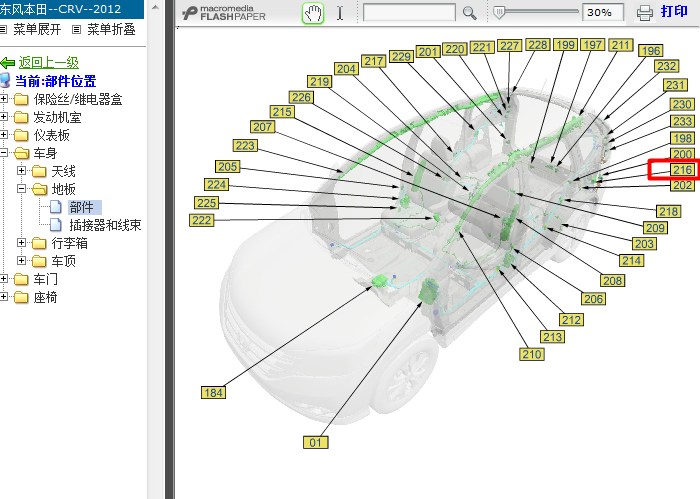Screen dimensions: 700x499
Task: Click the 打印 print link
Action: point(674,12)
